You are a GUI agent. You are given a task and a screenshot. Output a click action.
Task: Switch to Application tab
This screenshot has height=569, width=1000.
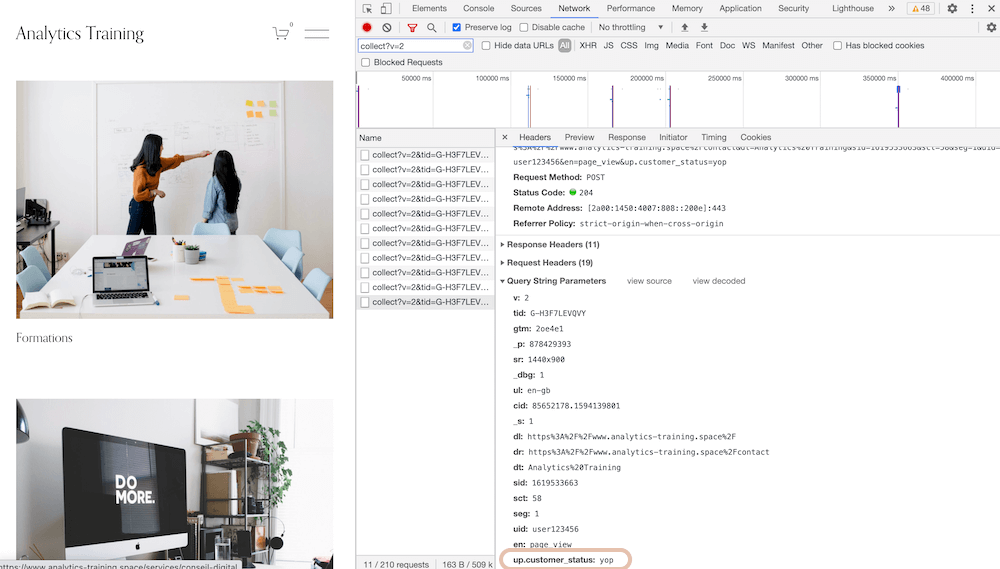pyautogui.click(x=740, y=8)
